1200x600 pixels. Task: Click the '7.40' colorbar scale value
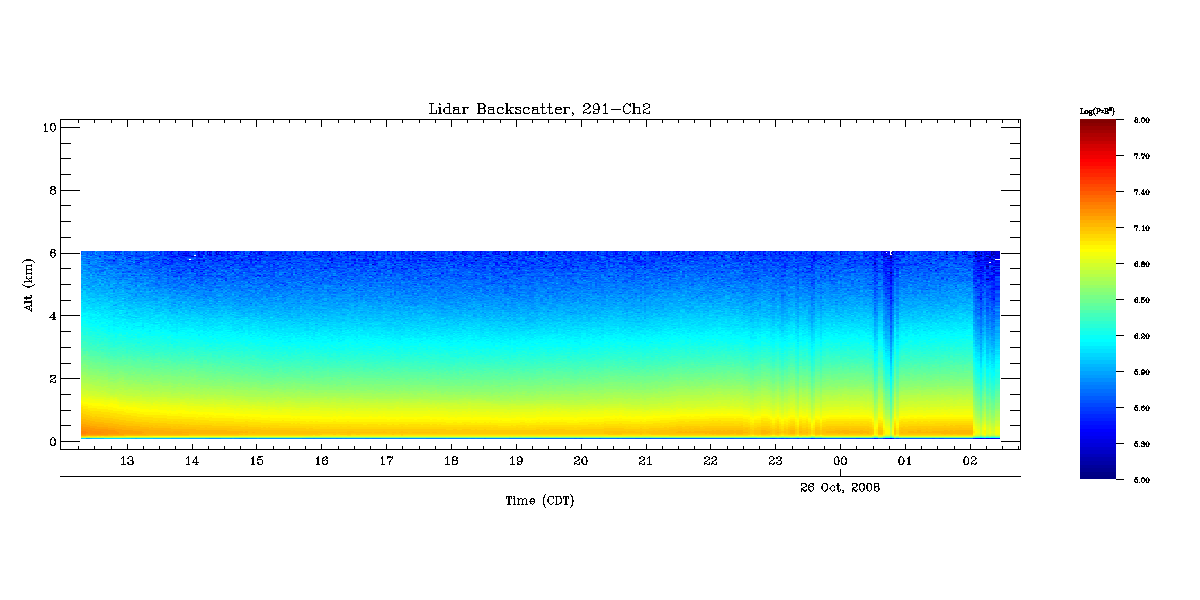(x=1142, y=192)
